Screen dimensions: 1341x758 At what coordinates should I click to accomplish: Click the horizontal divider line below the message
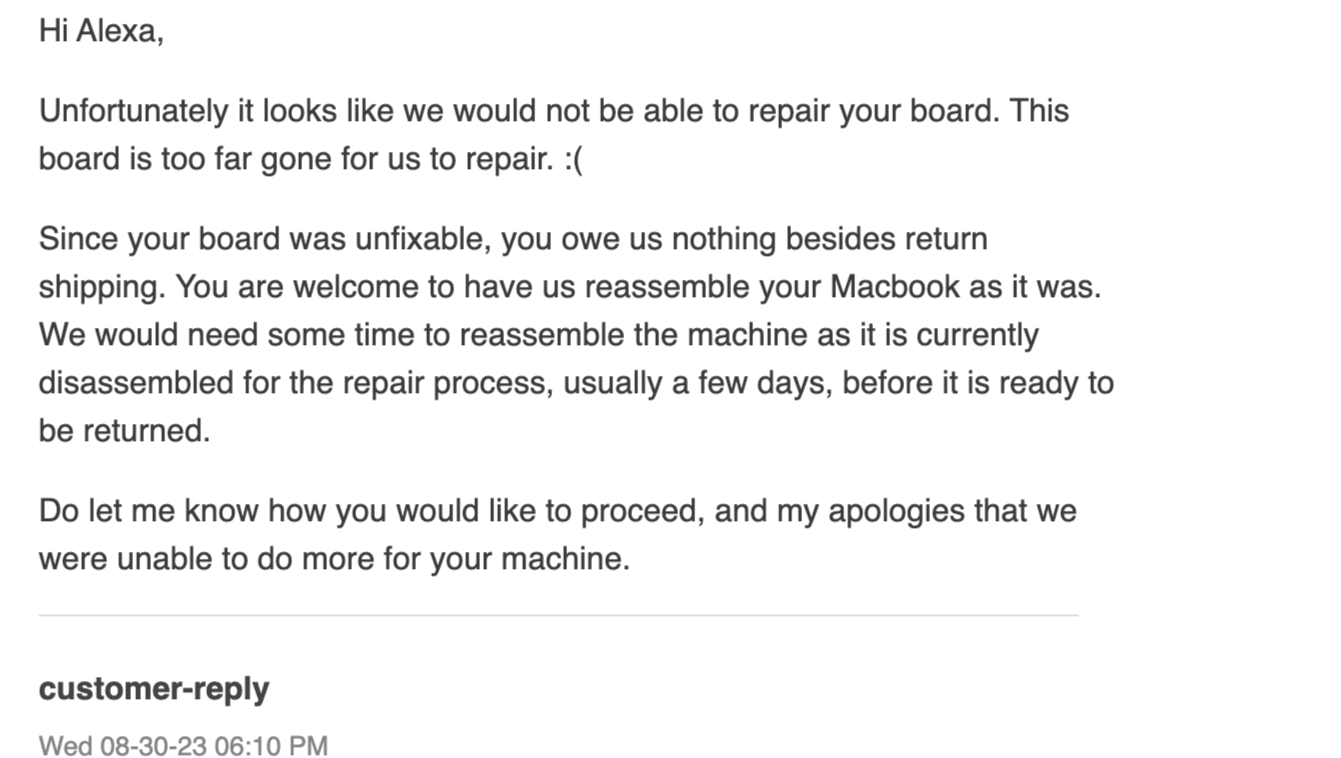(558, 616)
